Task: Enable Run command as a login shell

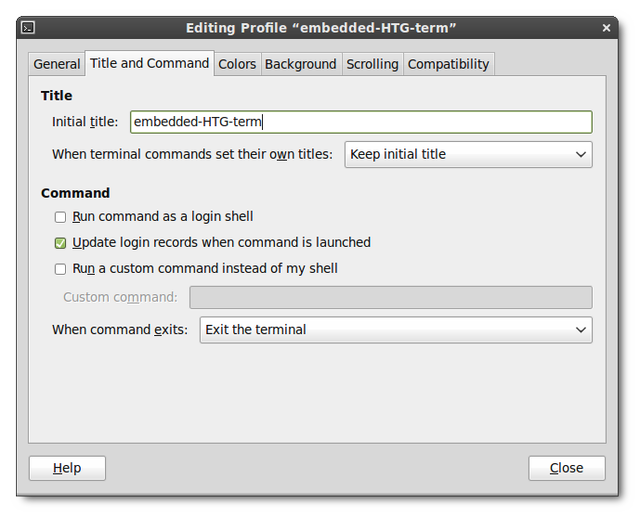Action: coord(60,217)
